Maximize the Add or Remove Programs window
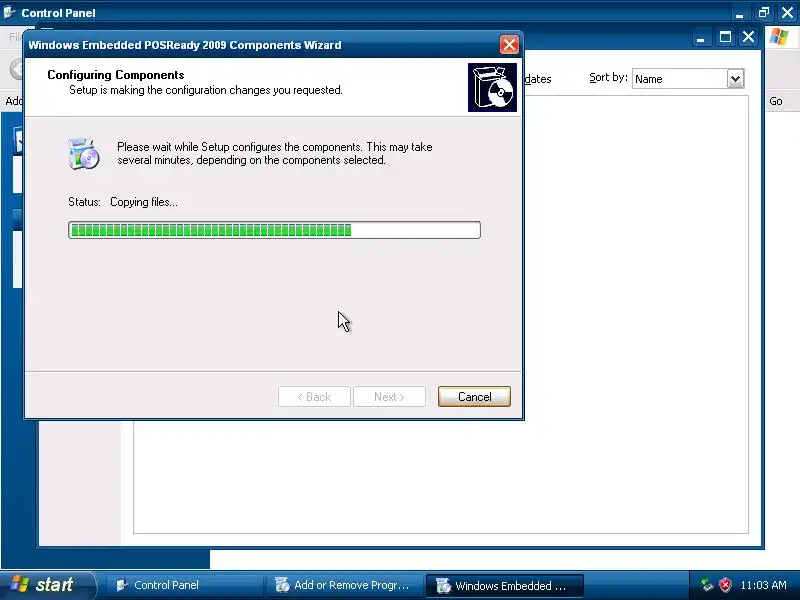 click(x=725, y=37)
